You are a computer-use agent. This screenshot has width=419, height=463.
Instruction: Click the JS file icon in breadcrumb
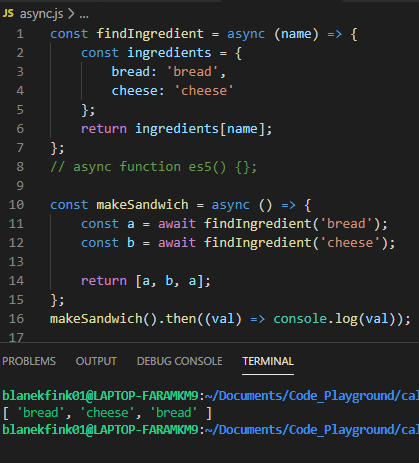[8, 13]
